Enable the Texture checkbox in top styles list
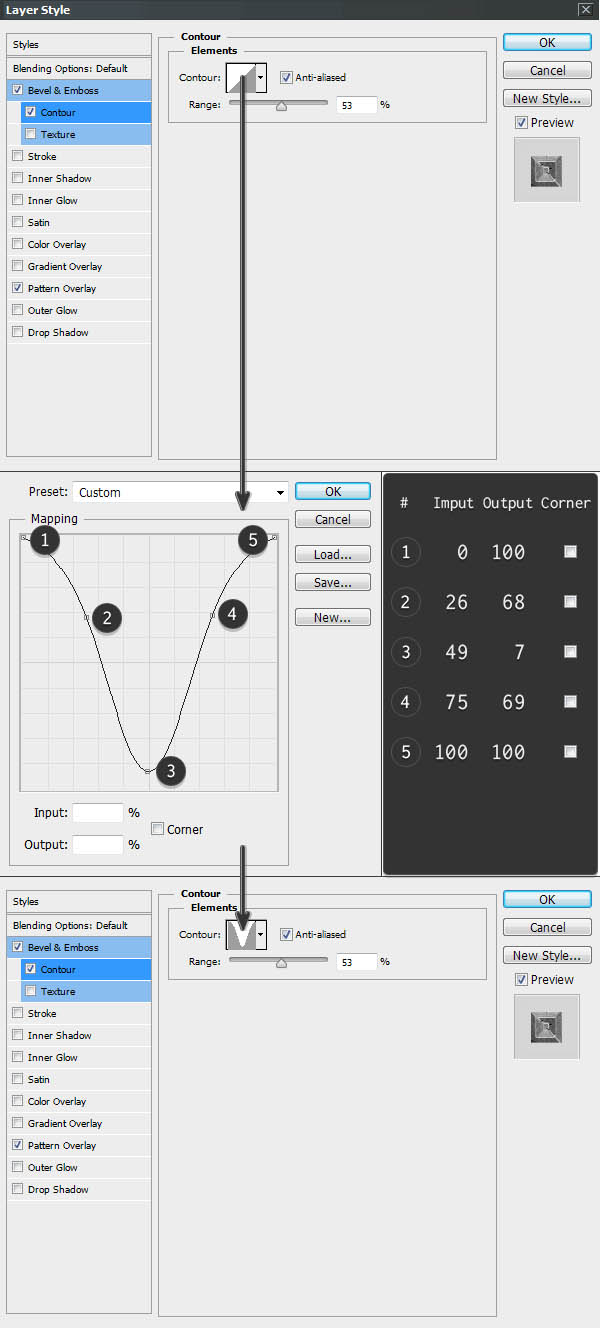The width and height of the screenshot is (600, 1328). click(31, 134)
